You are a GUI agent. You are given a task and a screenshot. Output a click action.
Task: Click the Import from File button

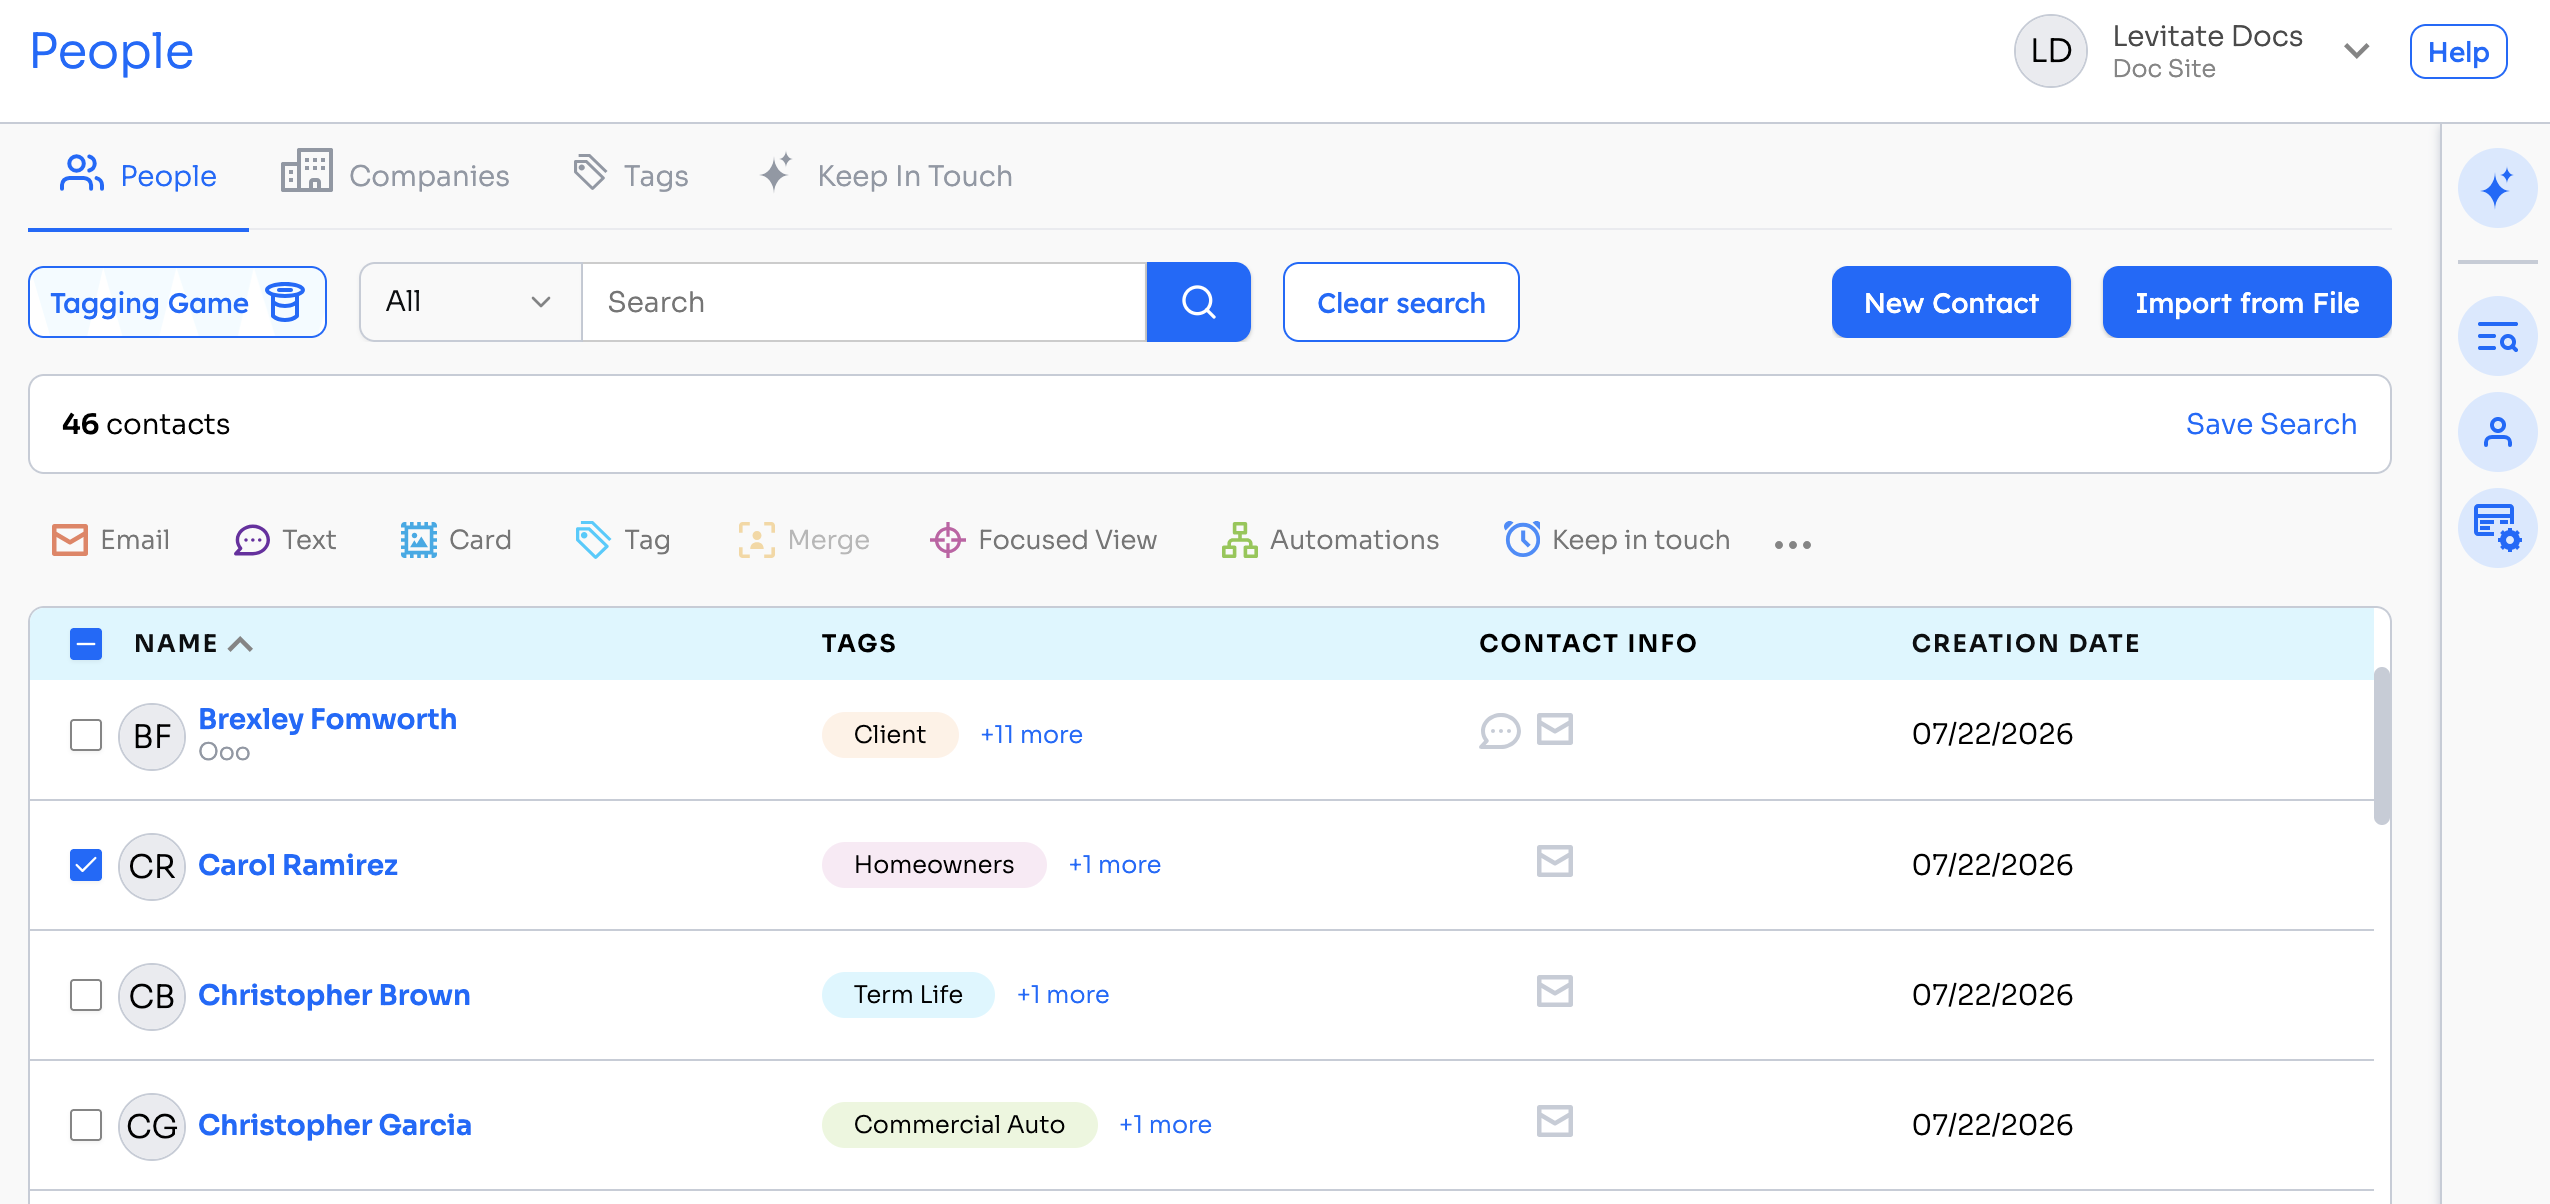tap(2247, 302)
